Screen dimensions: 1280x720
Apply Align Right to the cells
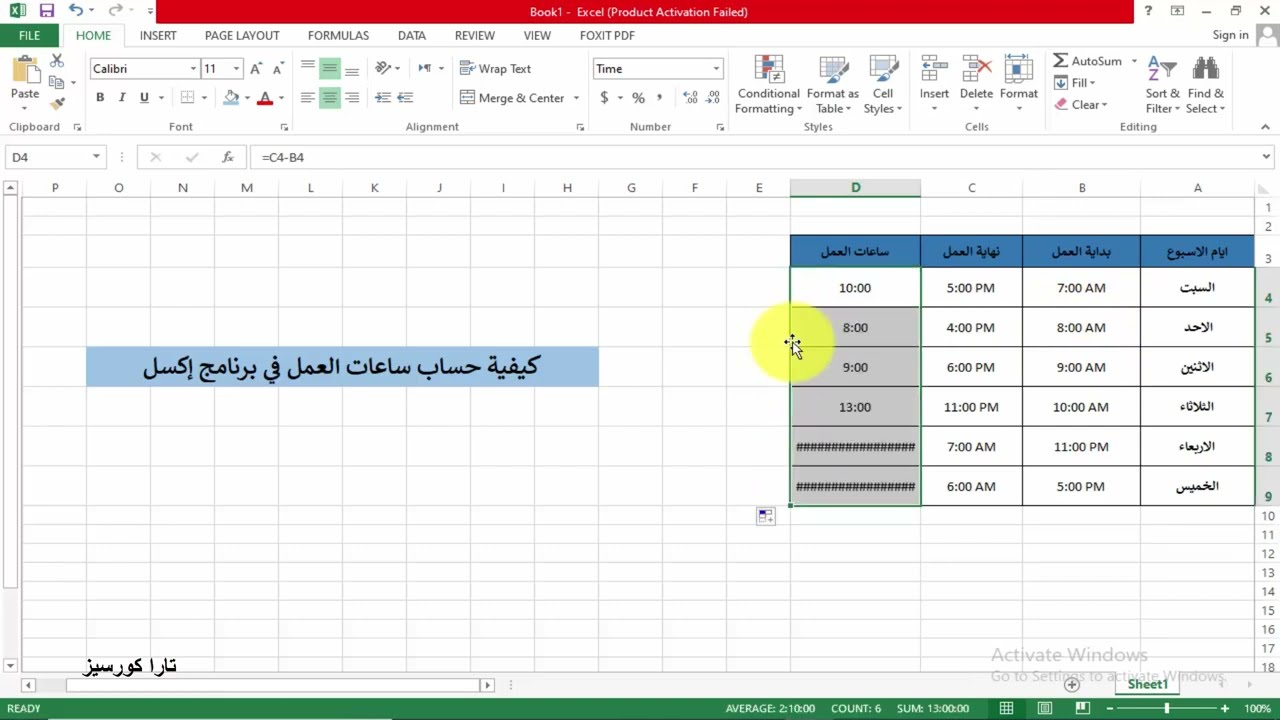[x=352, y=98]
